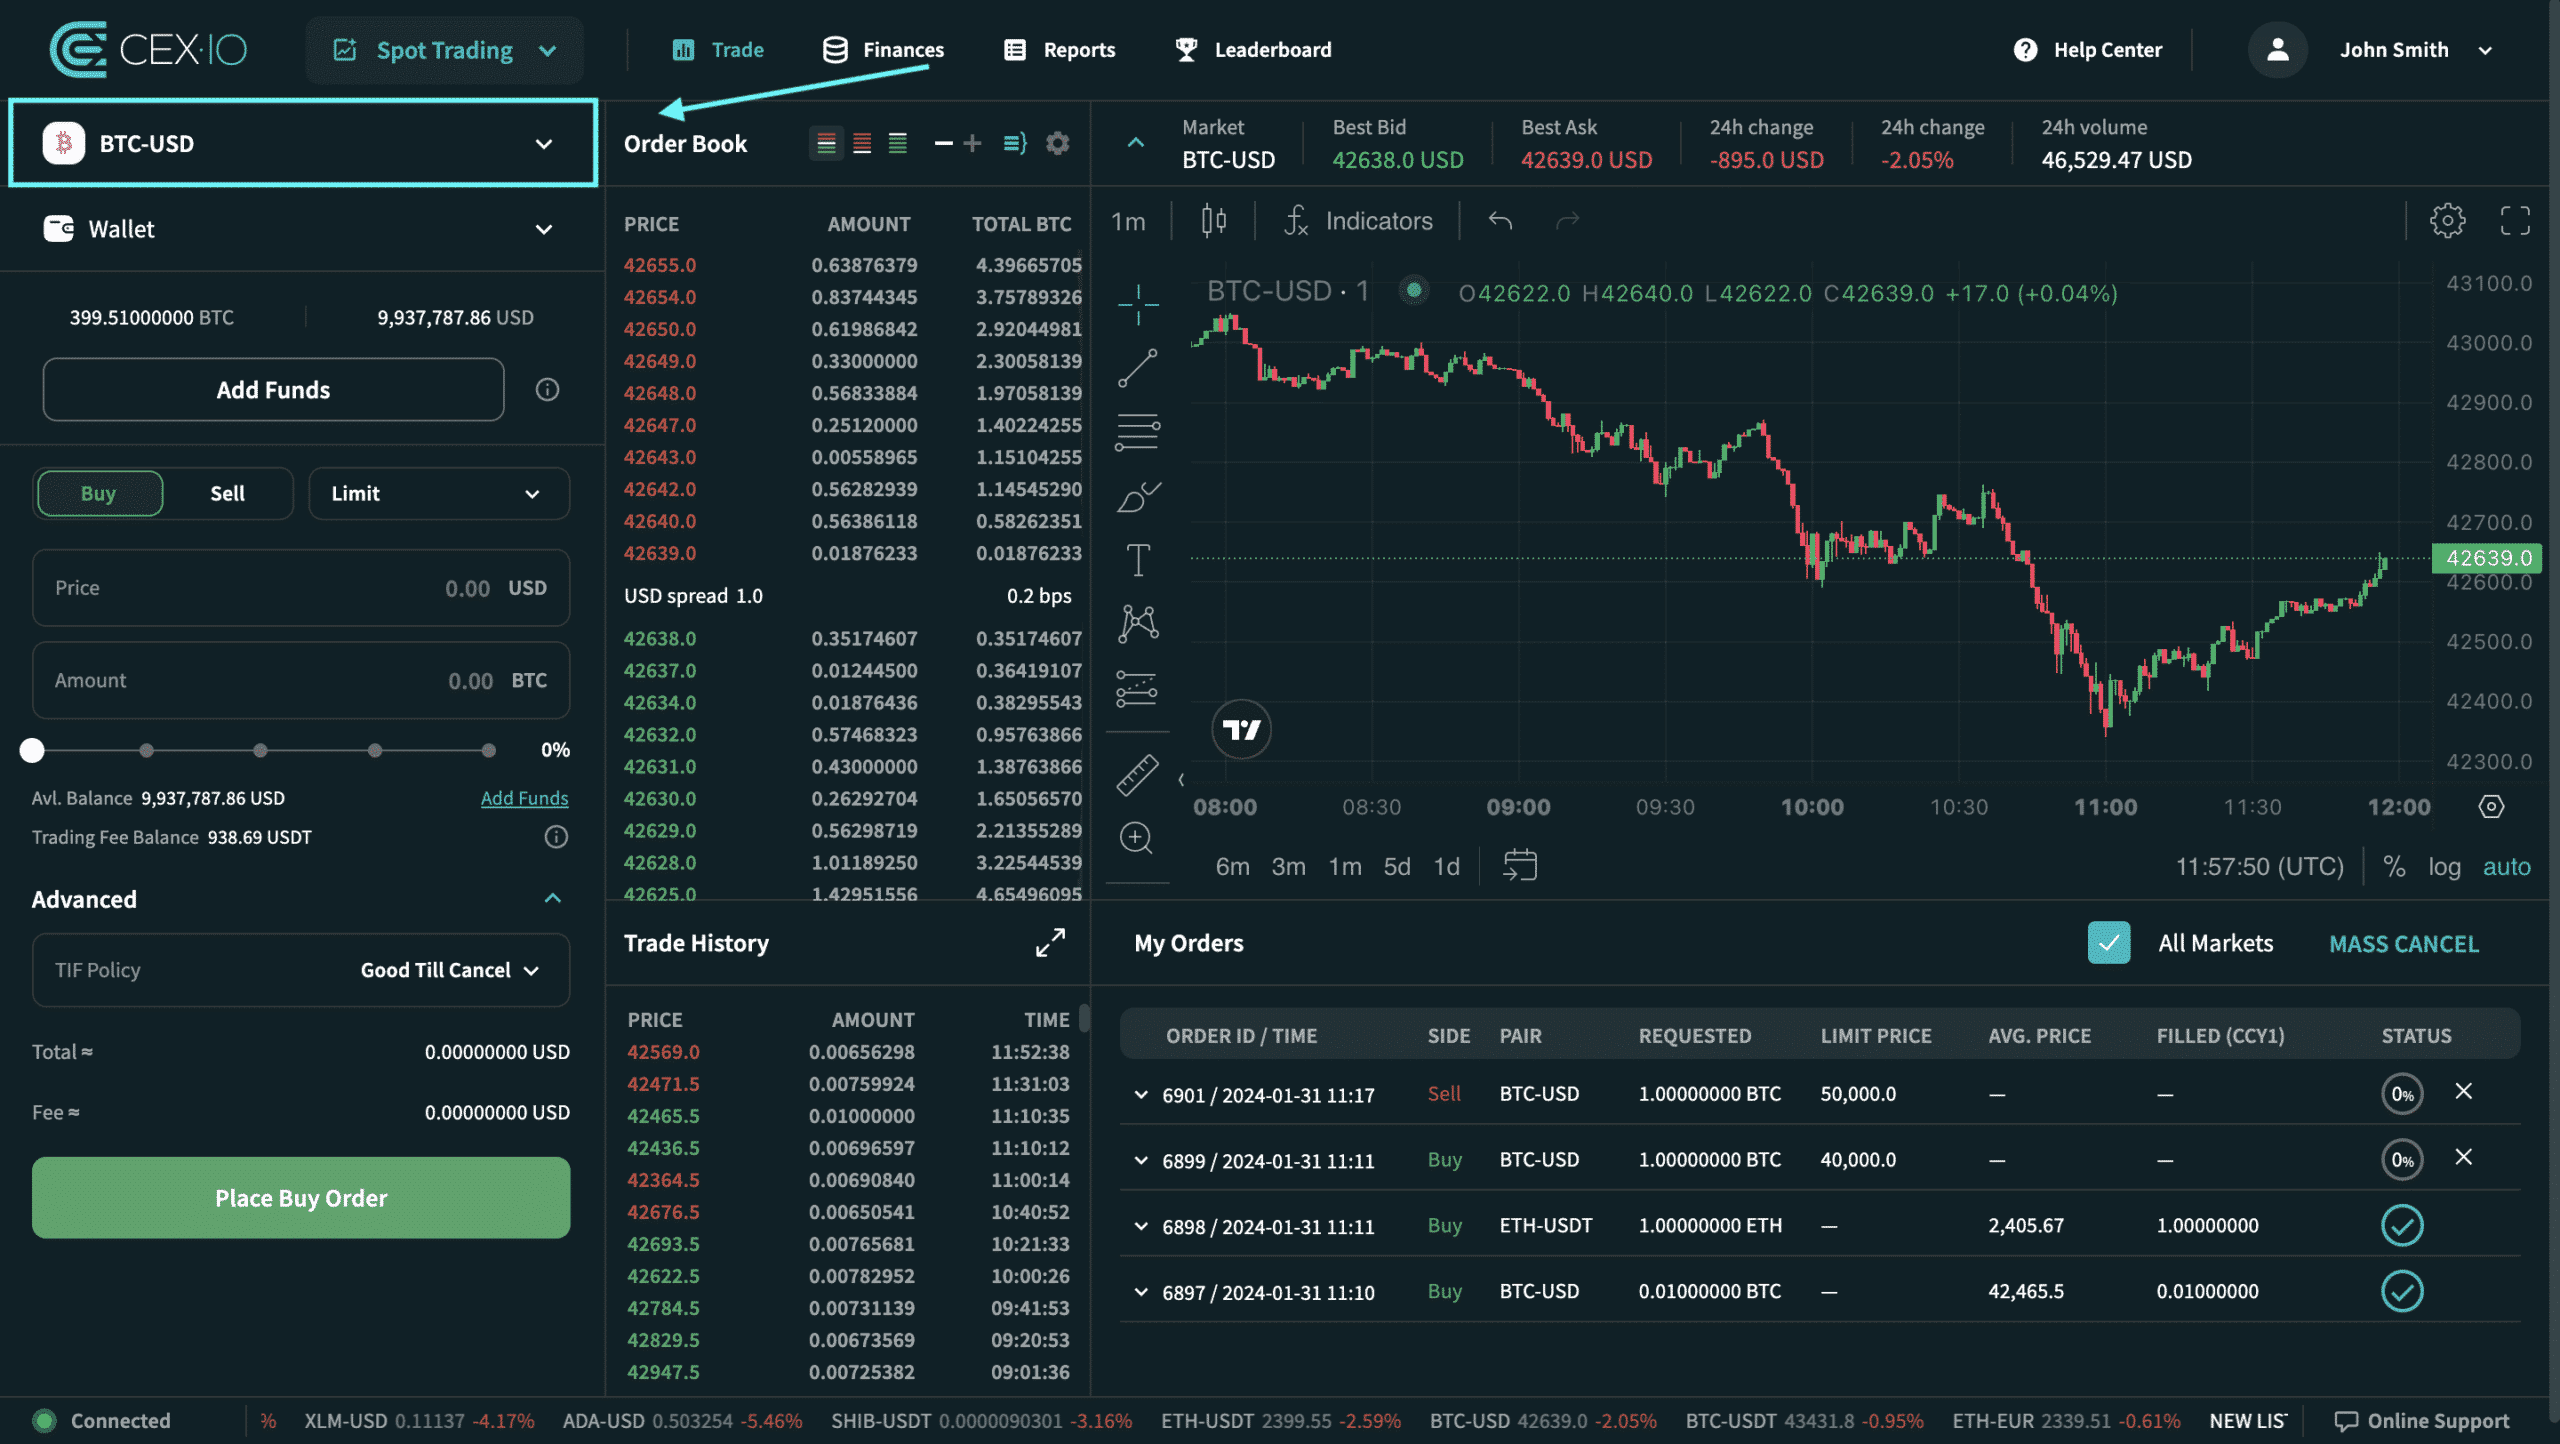Viewport: 2560px width, 1444px height.
Task: Enter fullscreen chart mode
Action: [x=2515, y=221]
